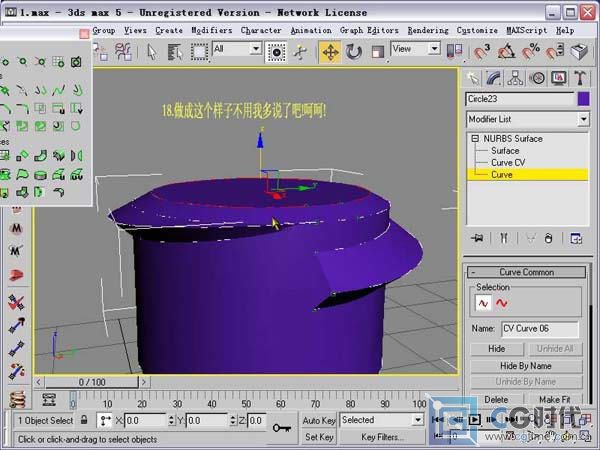Toggle Percent Snap icon
This screenshot has width=600, height=450.
coord(531,51)
